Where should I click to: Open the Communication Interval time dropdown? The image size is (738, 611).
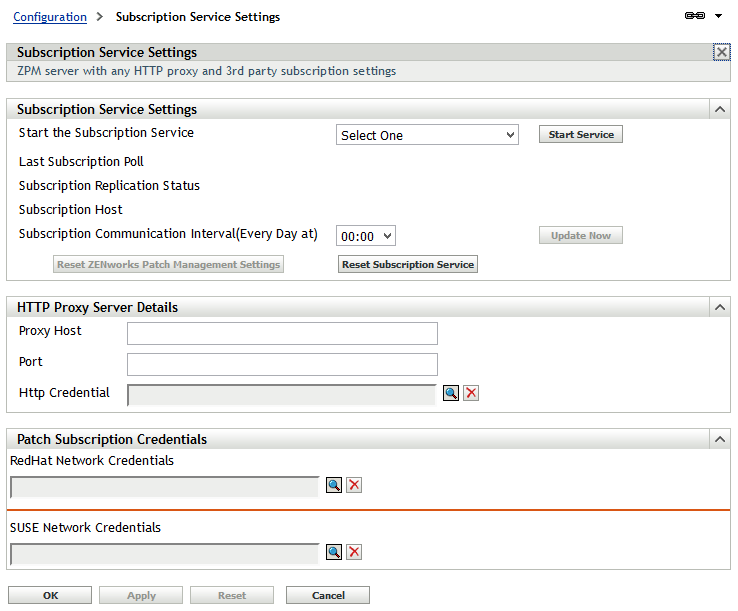tap(366, 236)
